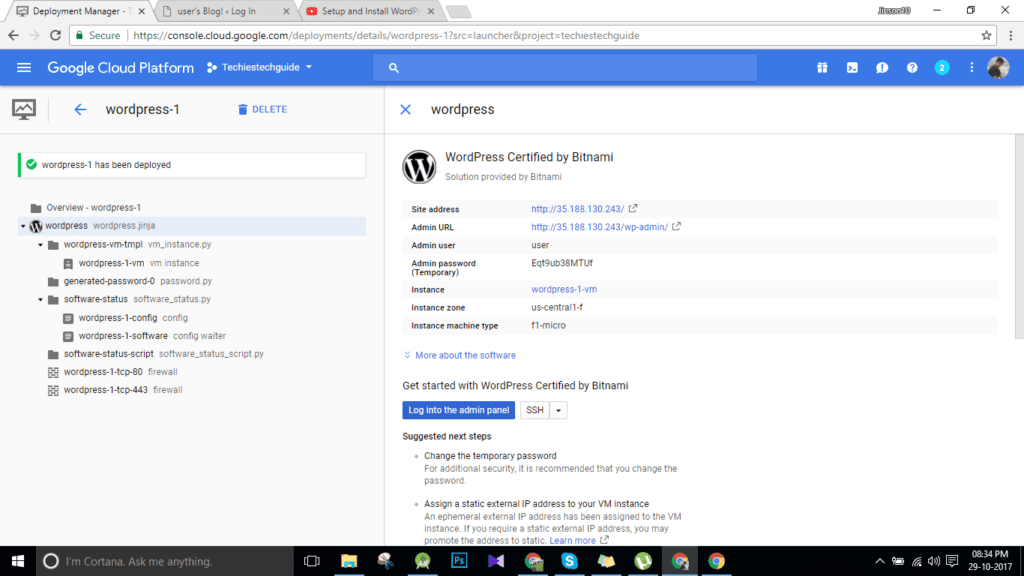The width and height of the screenshot is (1024, 576).
Task: Open the send feedback icon
Action: coord(882,67)
